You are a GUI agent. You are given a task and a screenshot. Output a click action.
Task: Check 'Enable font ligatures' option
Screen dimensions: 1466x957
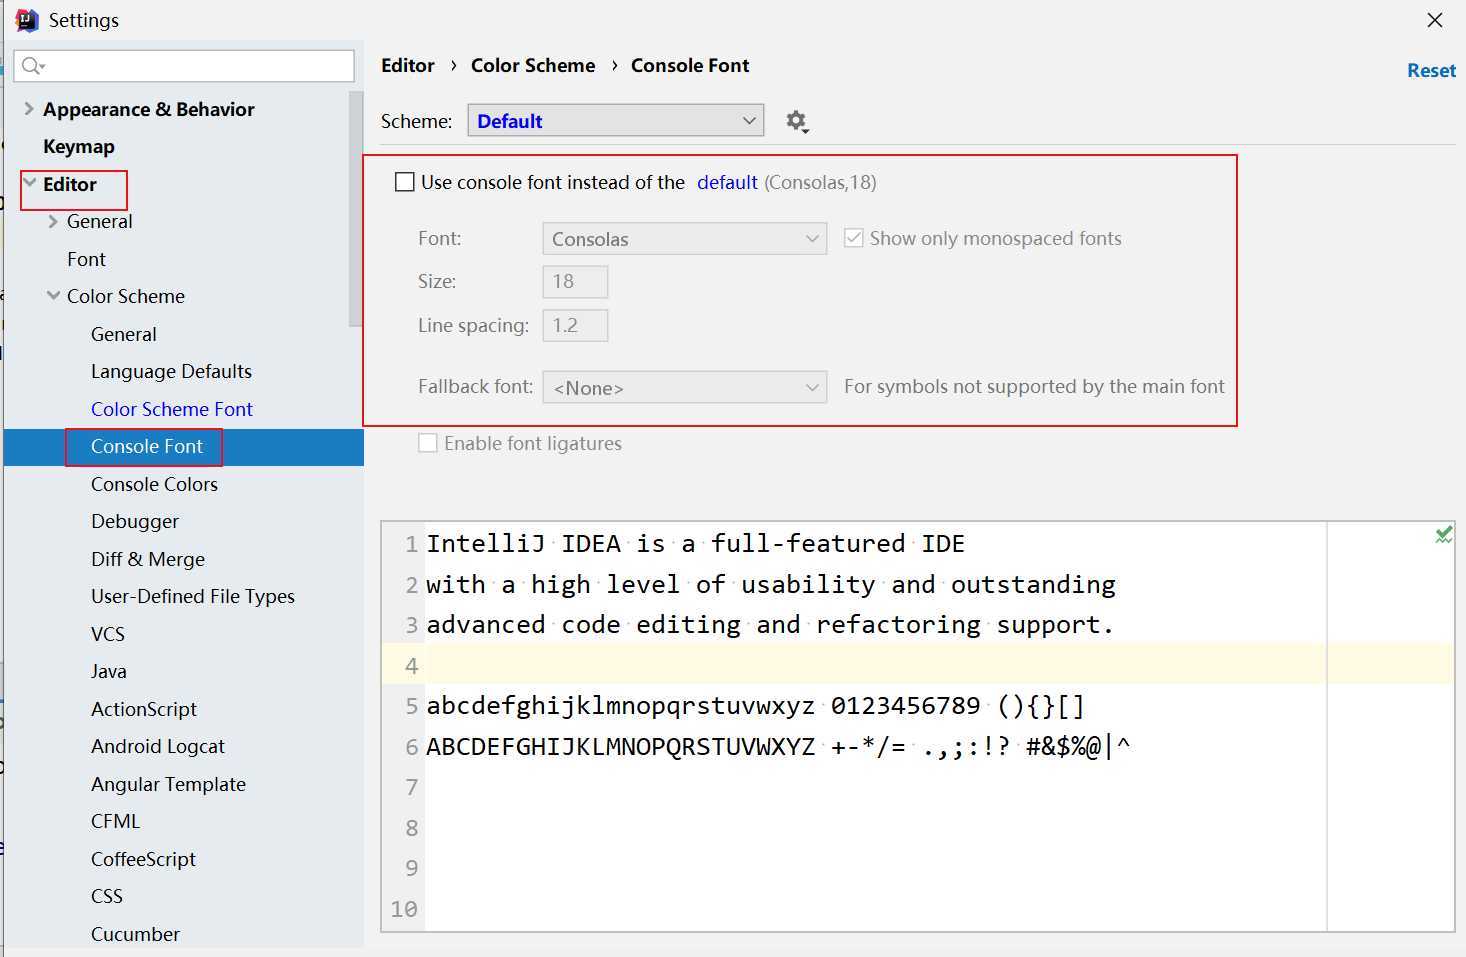428,443
